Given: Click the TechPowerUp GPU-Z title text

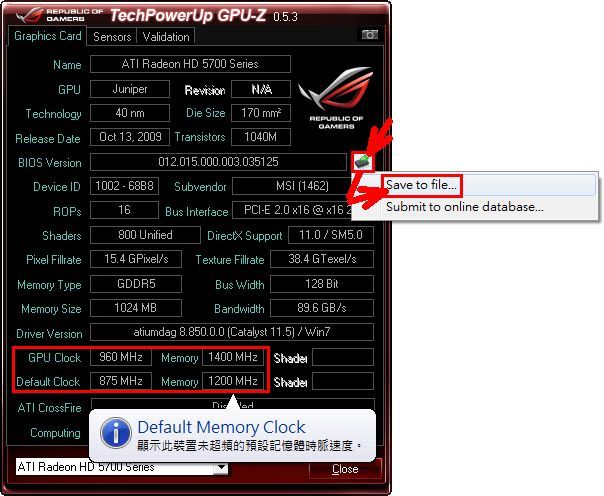Looking at the screenshot, I should (188, 15).
